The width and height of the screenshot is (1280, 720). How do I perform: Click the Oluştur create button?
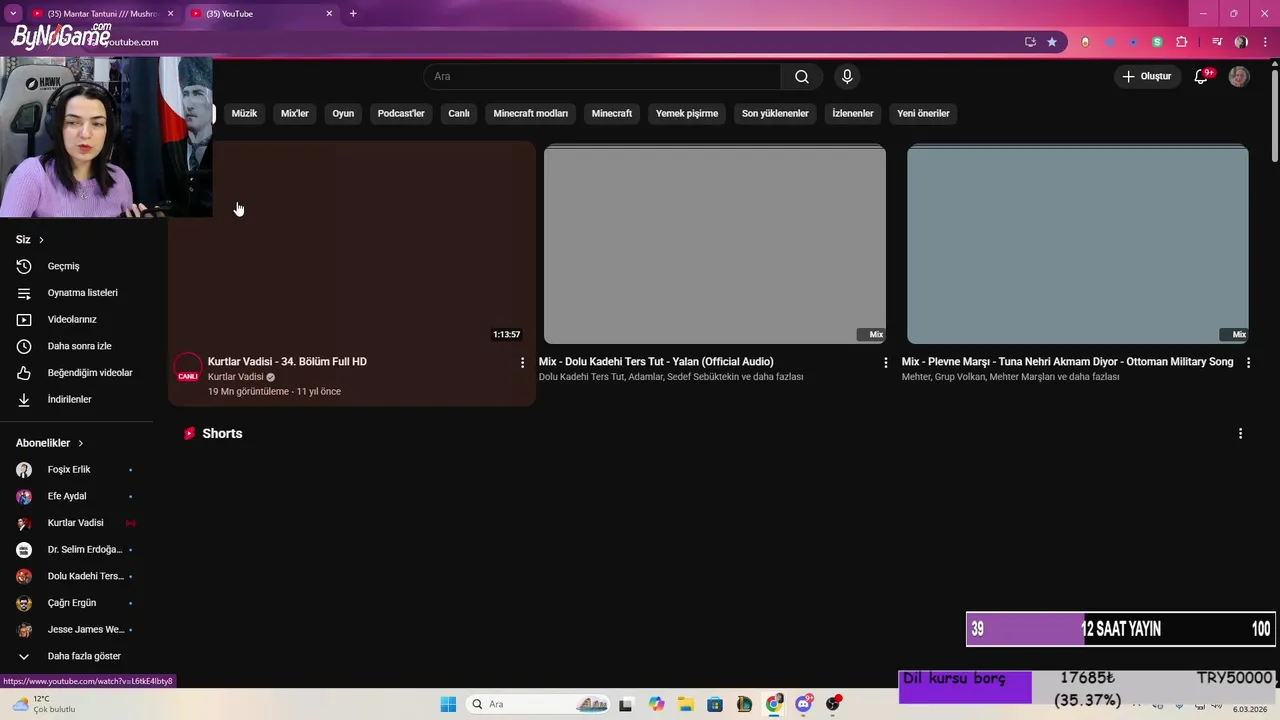pyautogui.click(x=1147, y=77)
